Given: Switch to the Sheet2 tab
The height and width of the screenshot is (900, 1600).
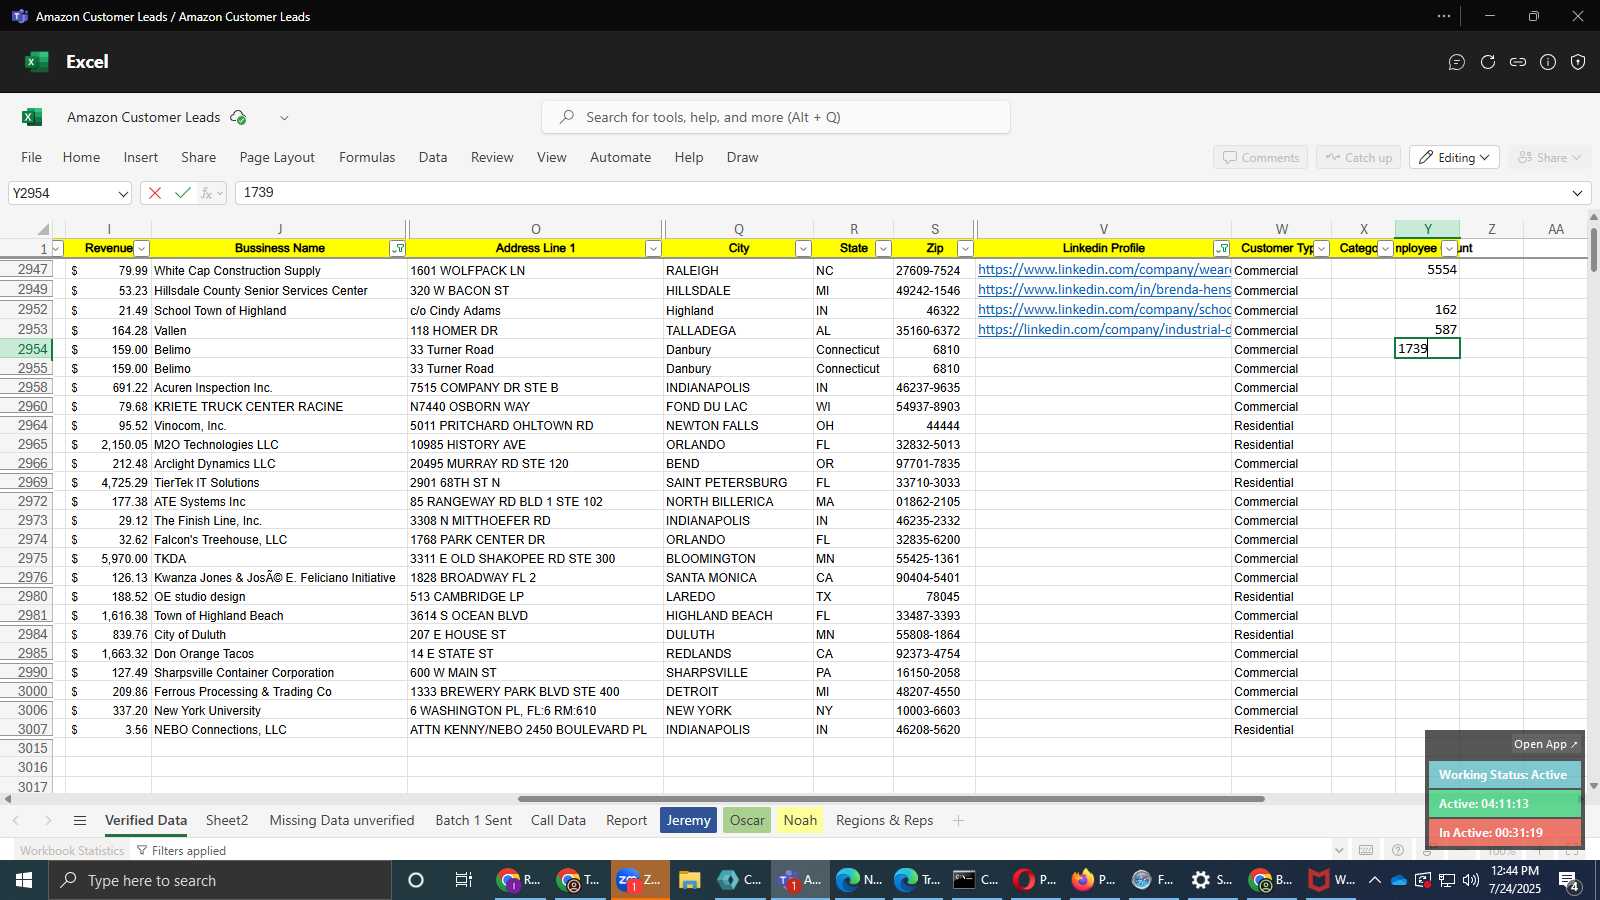Looking at the screenshot, I should click(x=227, y=821).
